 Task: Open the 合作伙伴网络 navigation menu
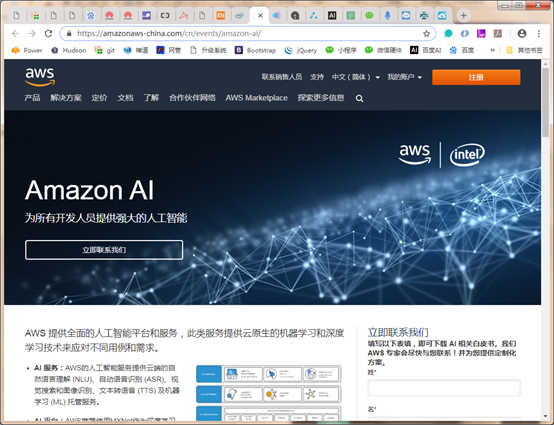coord(192,98)
